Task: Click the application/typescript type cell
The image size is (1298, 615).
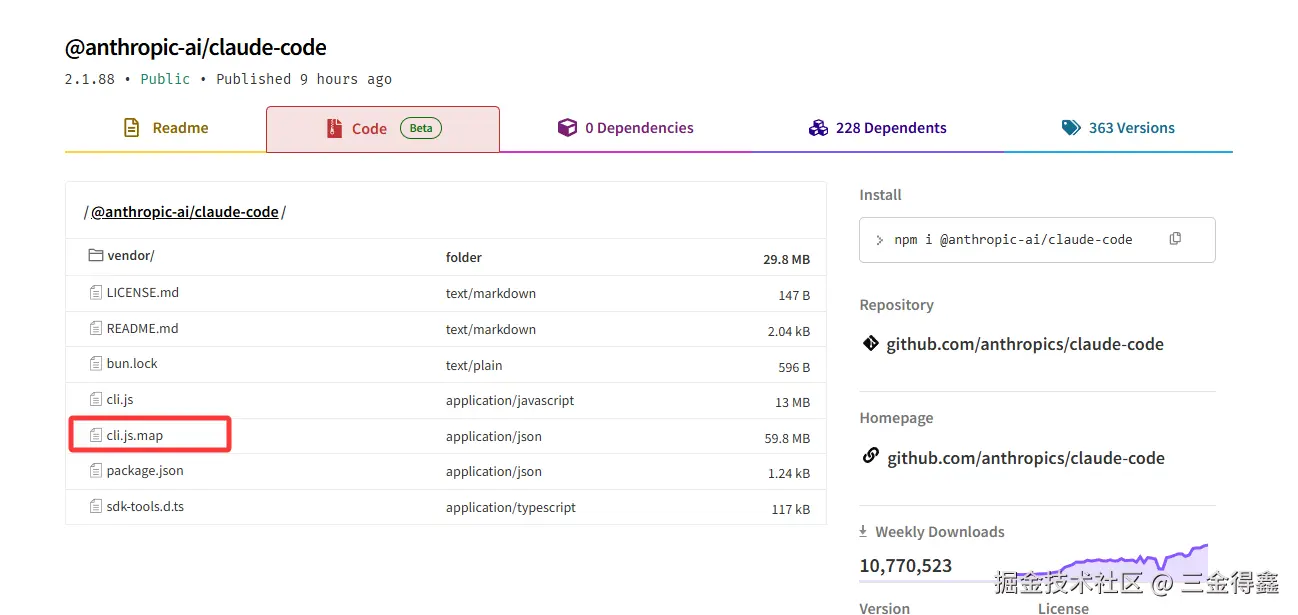Action: (x=511, y=507)
